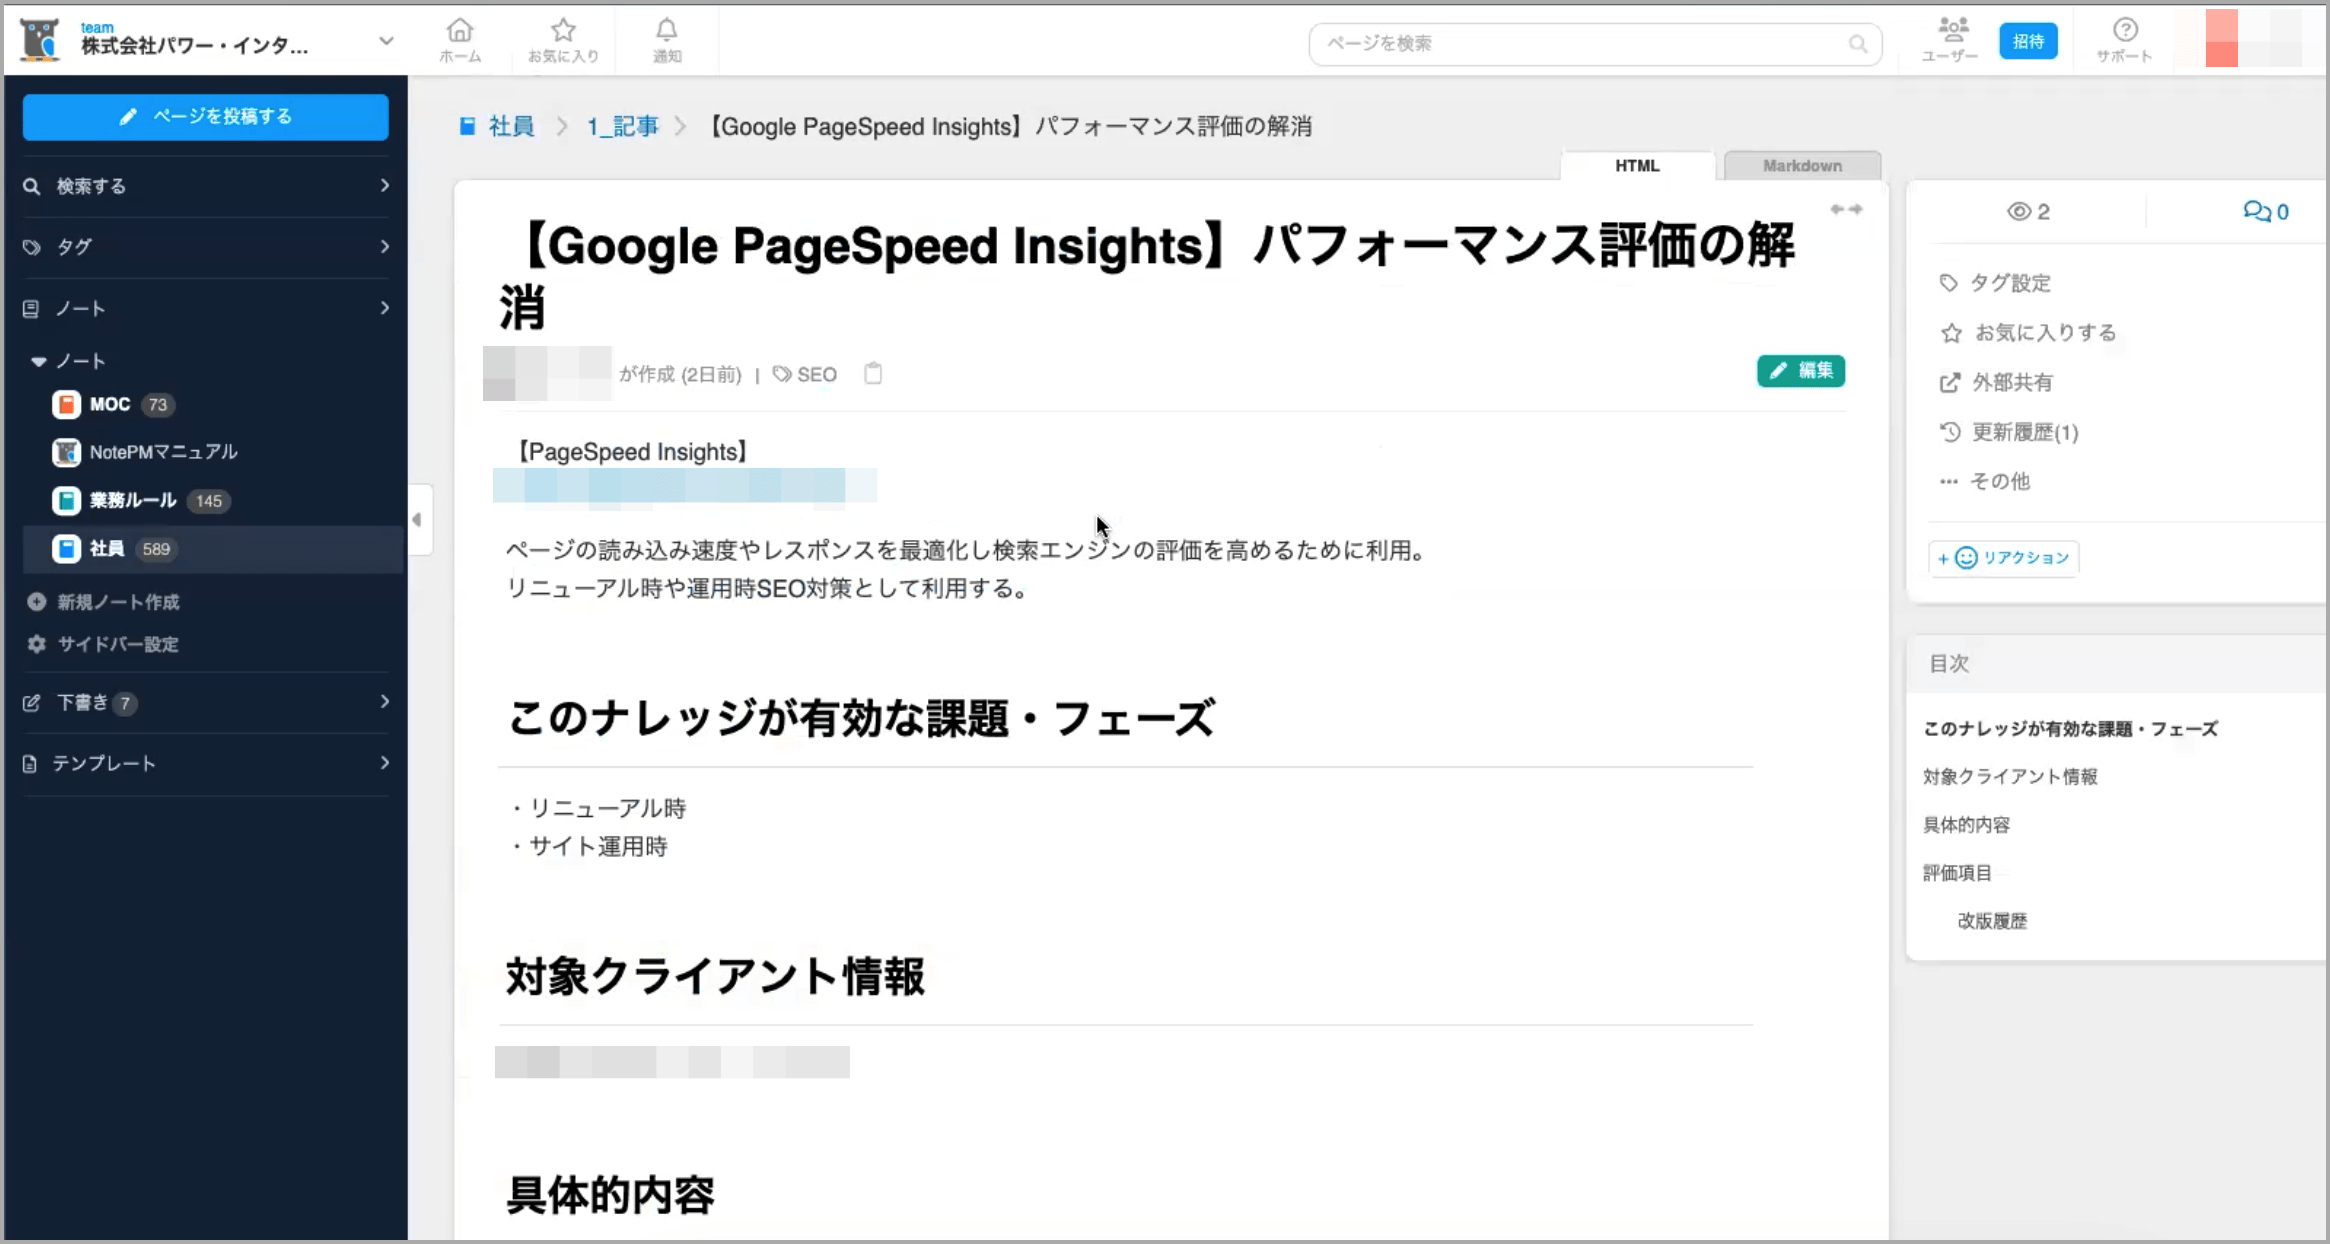Click the ページを投稿する button
This screenshot has width=2330, height=1244.
coord(205,116)
